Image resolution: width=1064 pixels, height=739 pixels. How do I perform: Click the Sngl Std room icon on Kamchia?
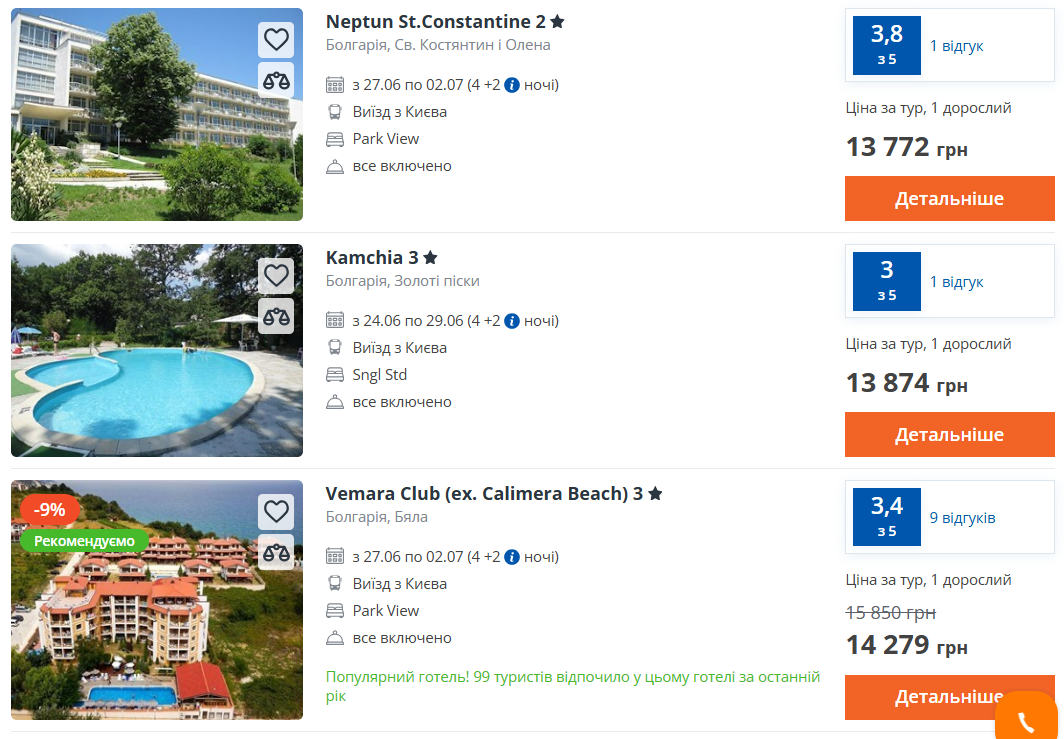pos(334,374)
